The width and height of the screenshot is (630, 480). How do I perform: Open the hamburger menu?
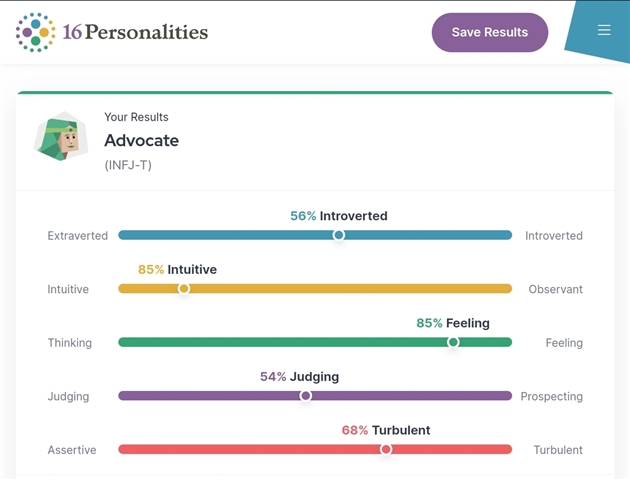click(604, 30)
